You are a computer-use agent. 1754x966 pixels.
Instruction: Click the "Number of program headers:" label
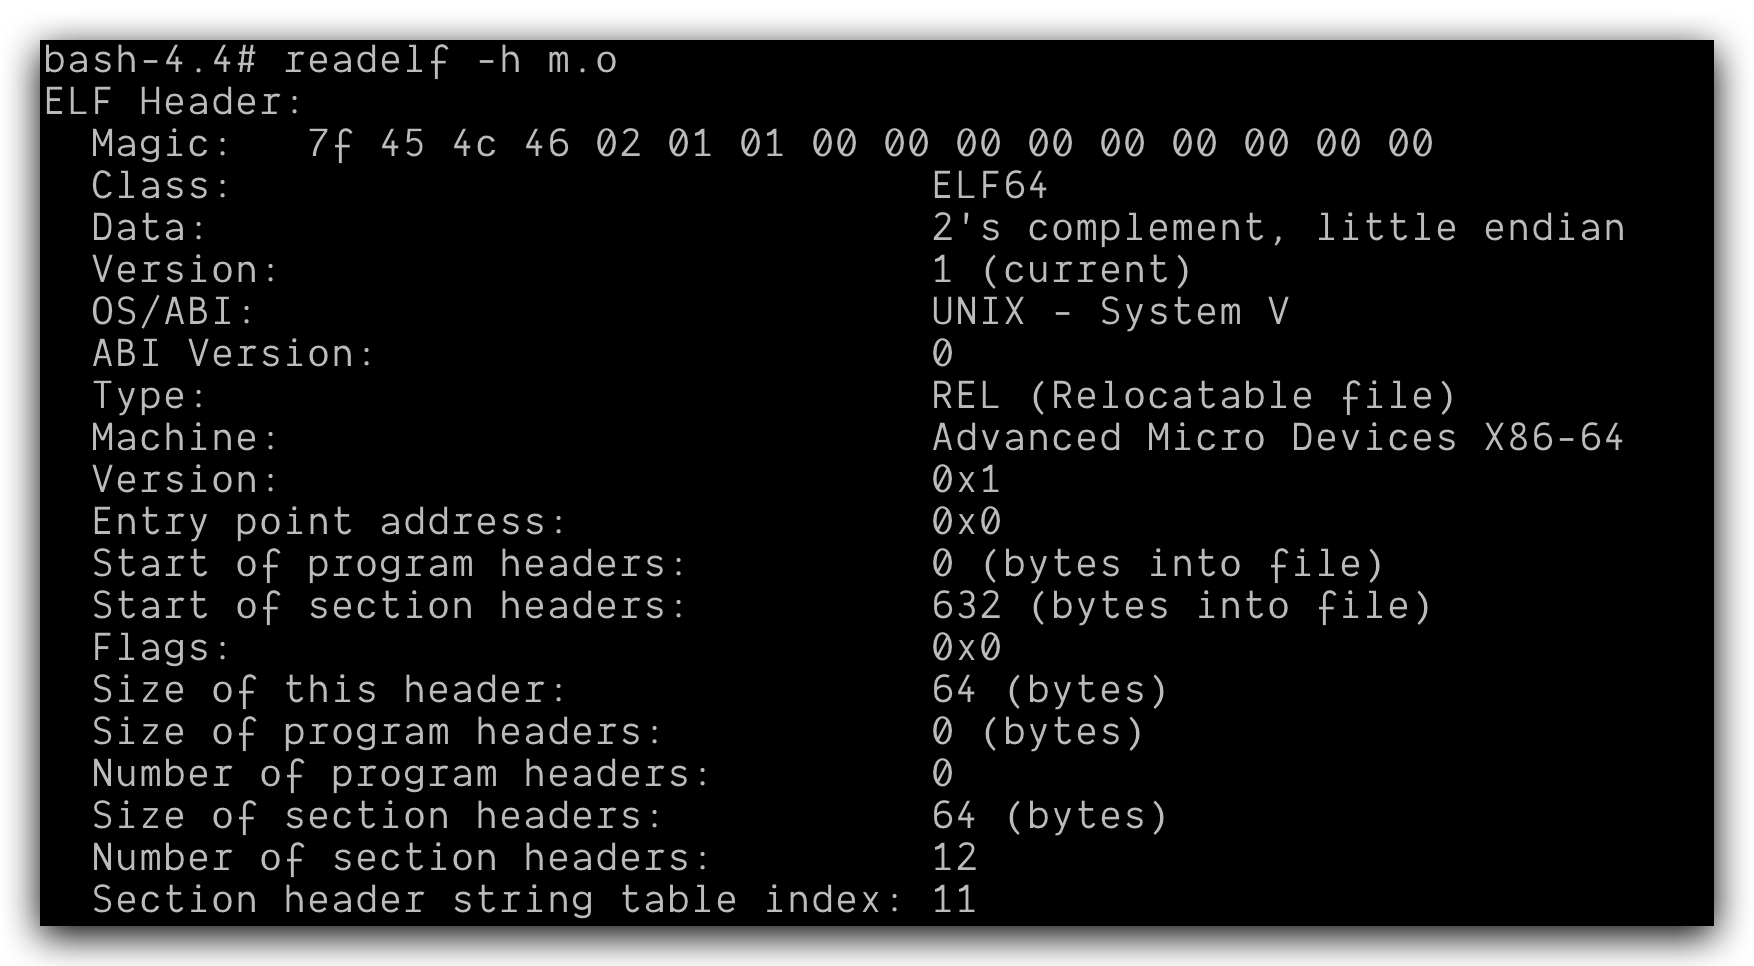pos(401,774)
